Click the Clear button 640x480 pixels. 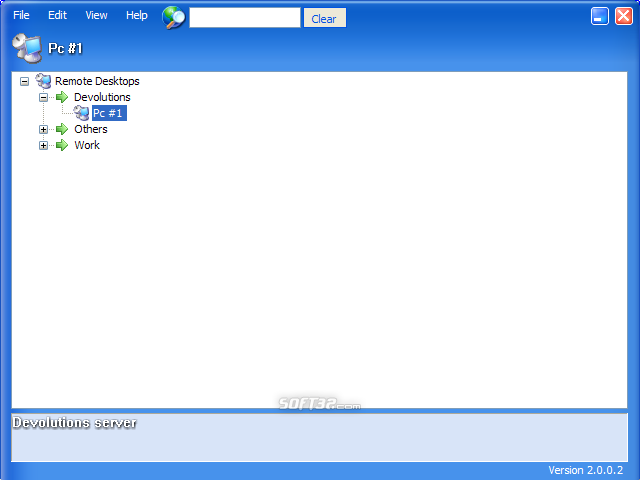click(324, 18)
